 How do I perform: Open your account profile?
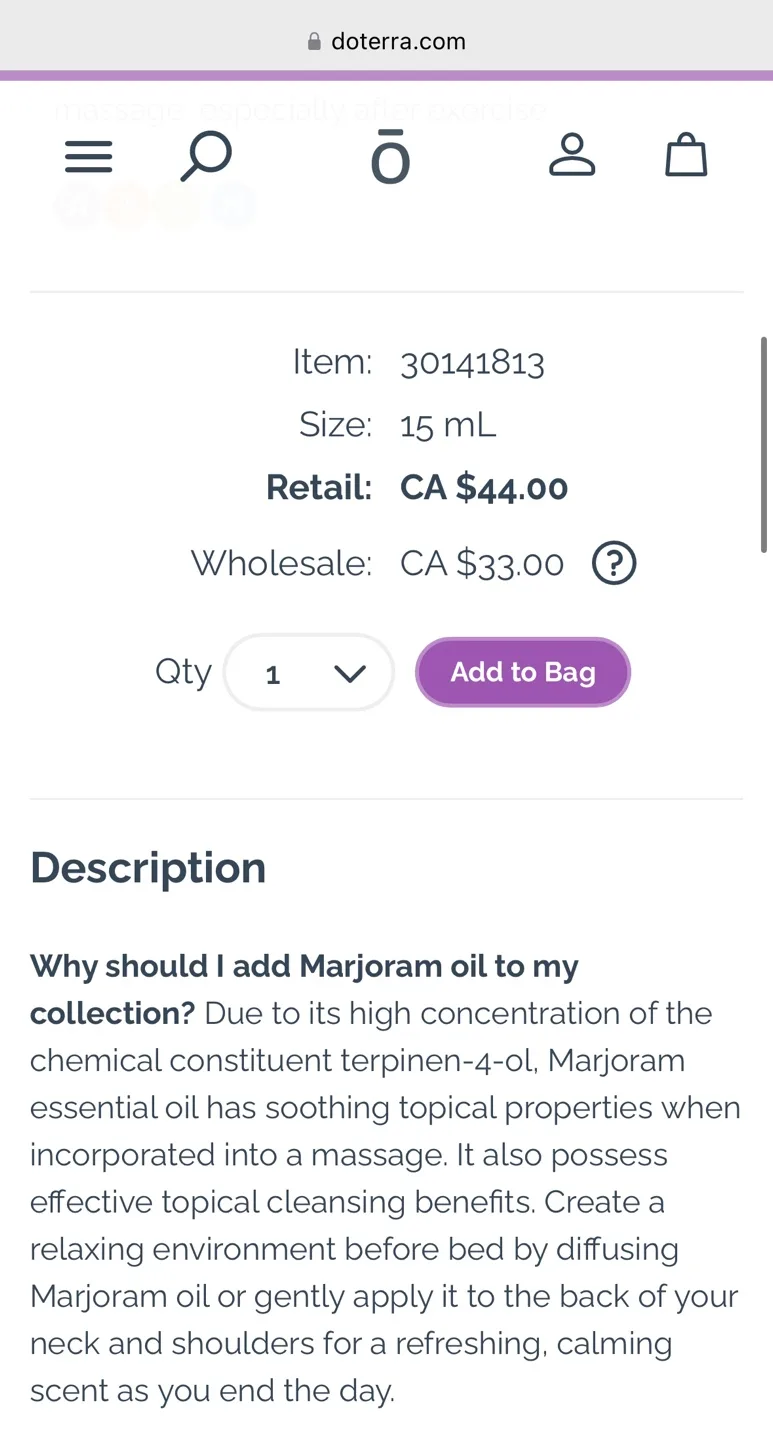[x=572, y=156]
